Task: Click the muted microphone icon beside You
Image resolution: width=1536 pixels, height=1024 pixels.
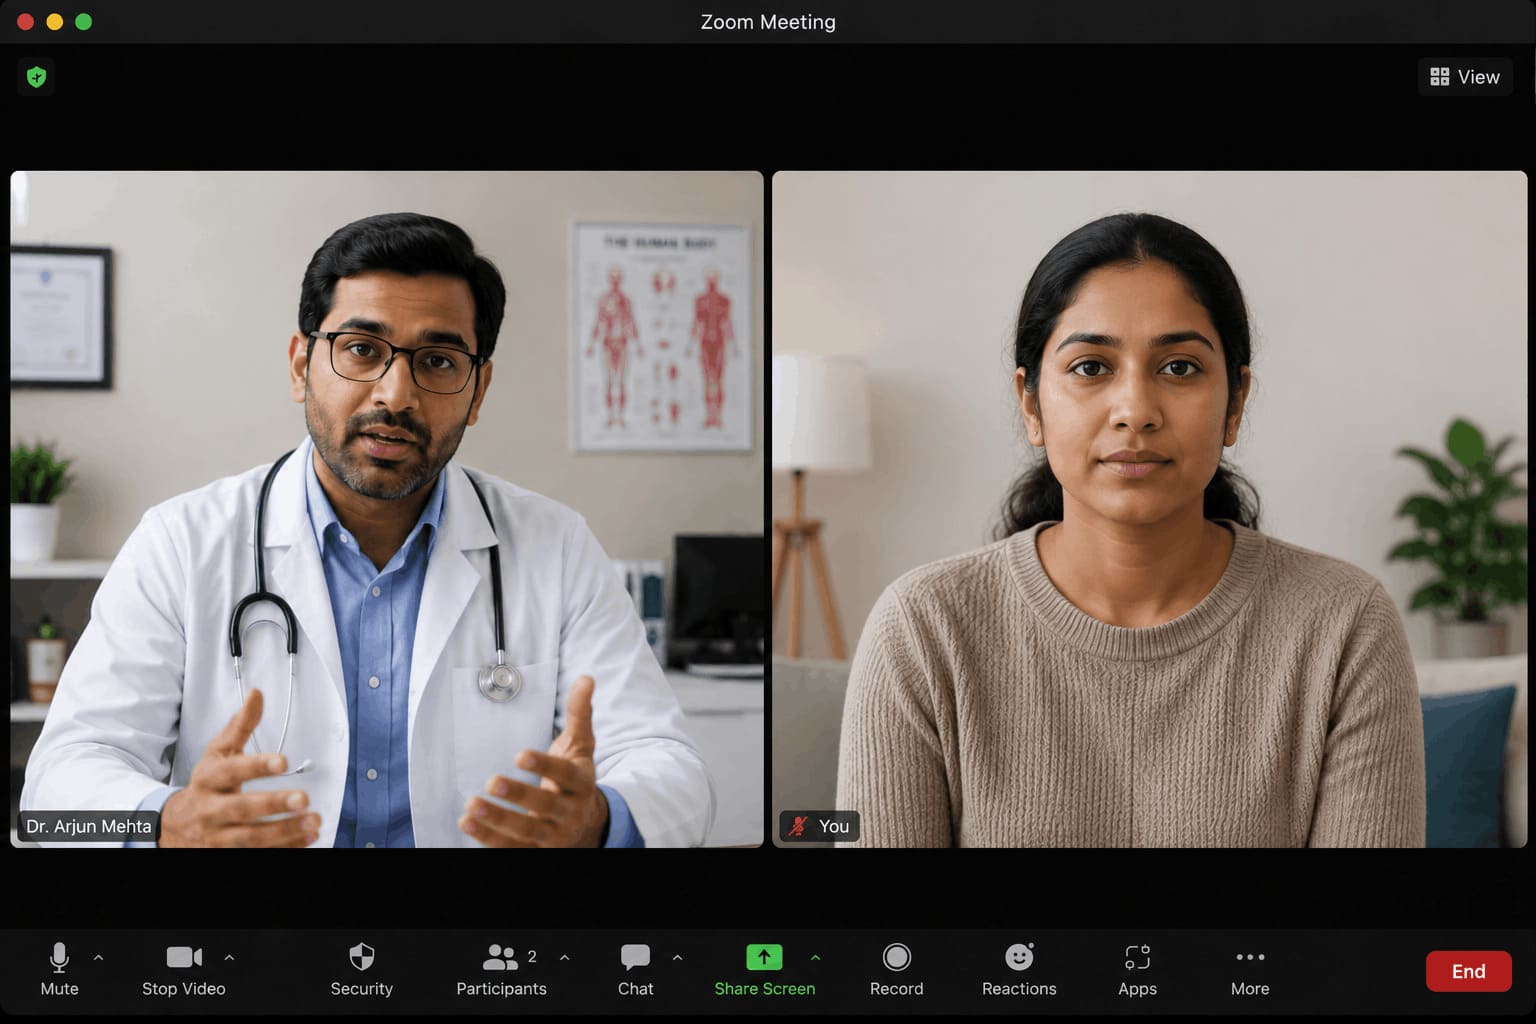Action: tap(798, 826)
